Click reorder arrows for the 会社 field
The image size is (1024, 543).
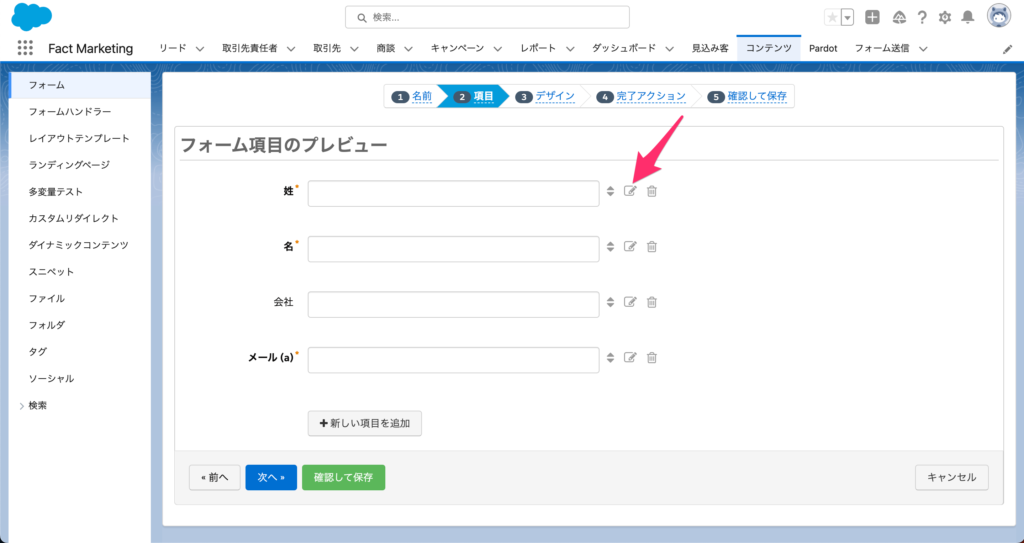(610, 302)
